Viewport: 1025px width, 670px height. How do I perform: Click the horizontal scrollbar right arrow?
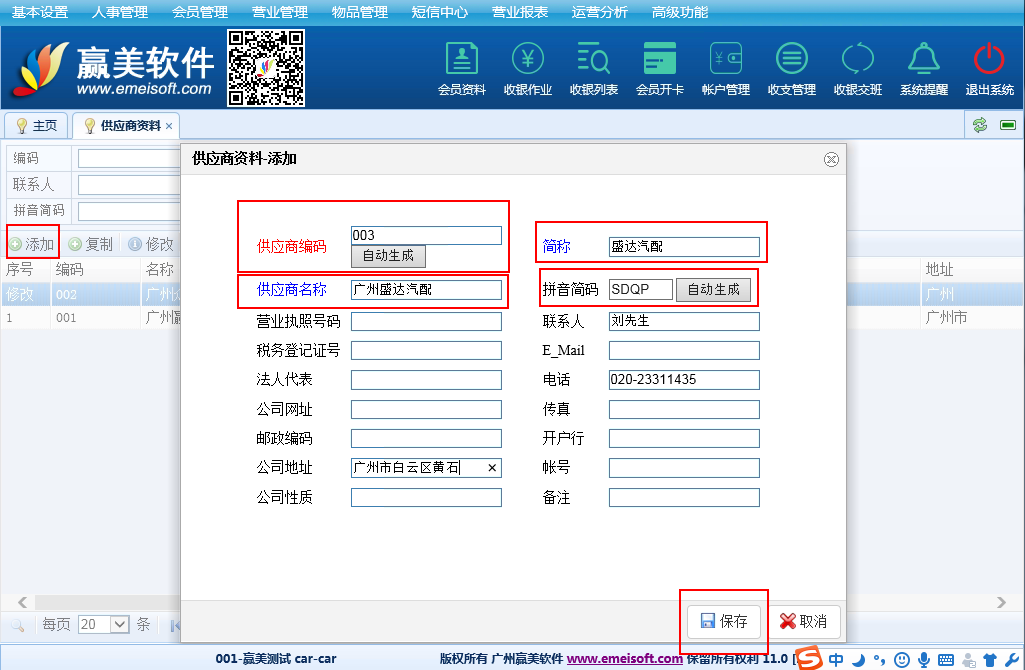tap(1001, 602)
